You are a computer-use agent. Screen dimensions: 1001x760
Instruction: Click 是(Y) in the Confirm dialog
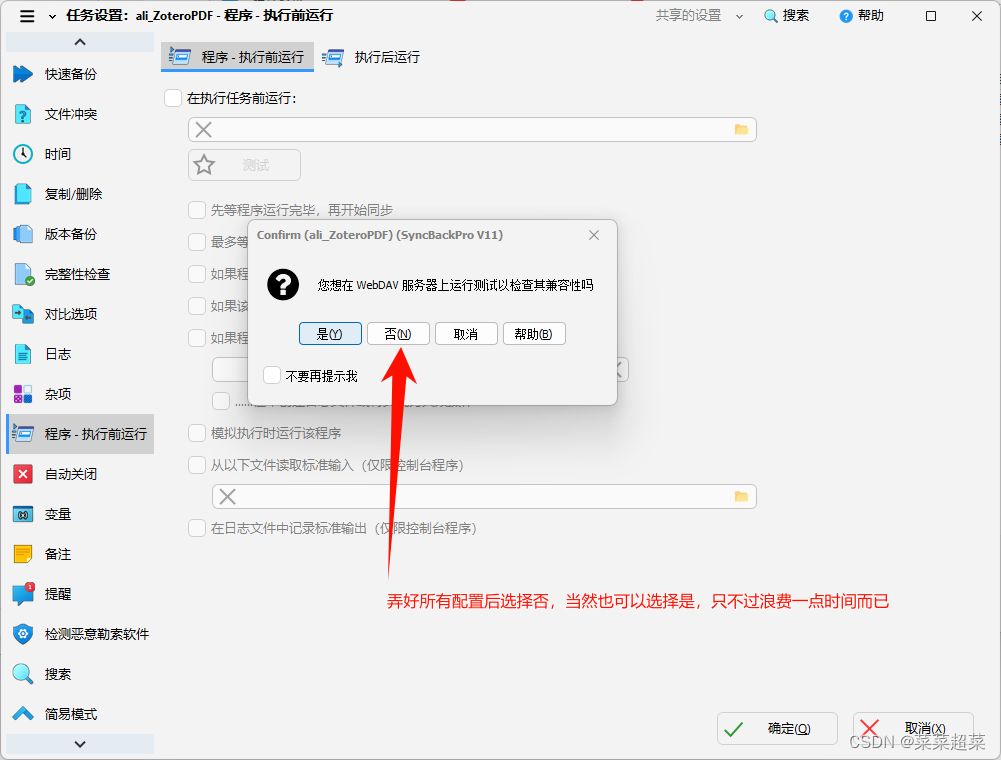click(330, 334)
